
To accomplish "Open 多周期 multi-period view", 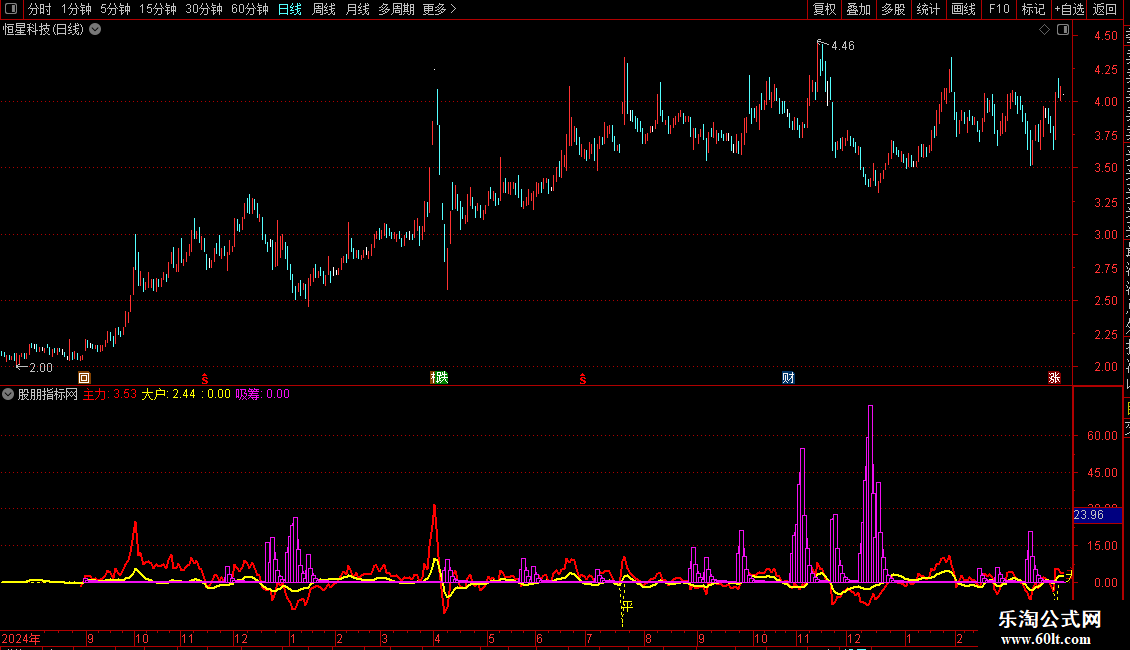I will click(396, 9).
